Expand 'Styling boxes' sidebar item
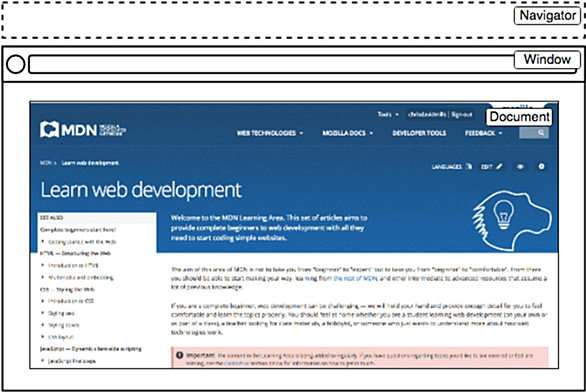The image size is (586, 392). click(43, 325)
